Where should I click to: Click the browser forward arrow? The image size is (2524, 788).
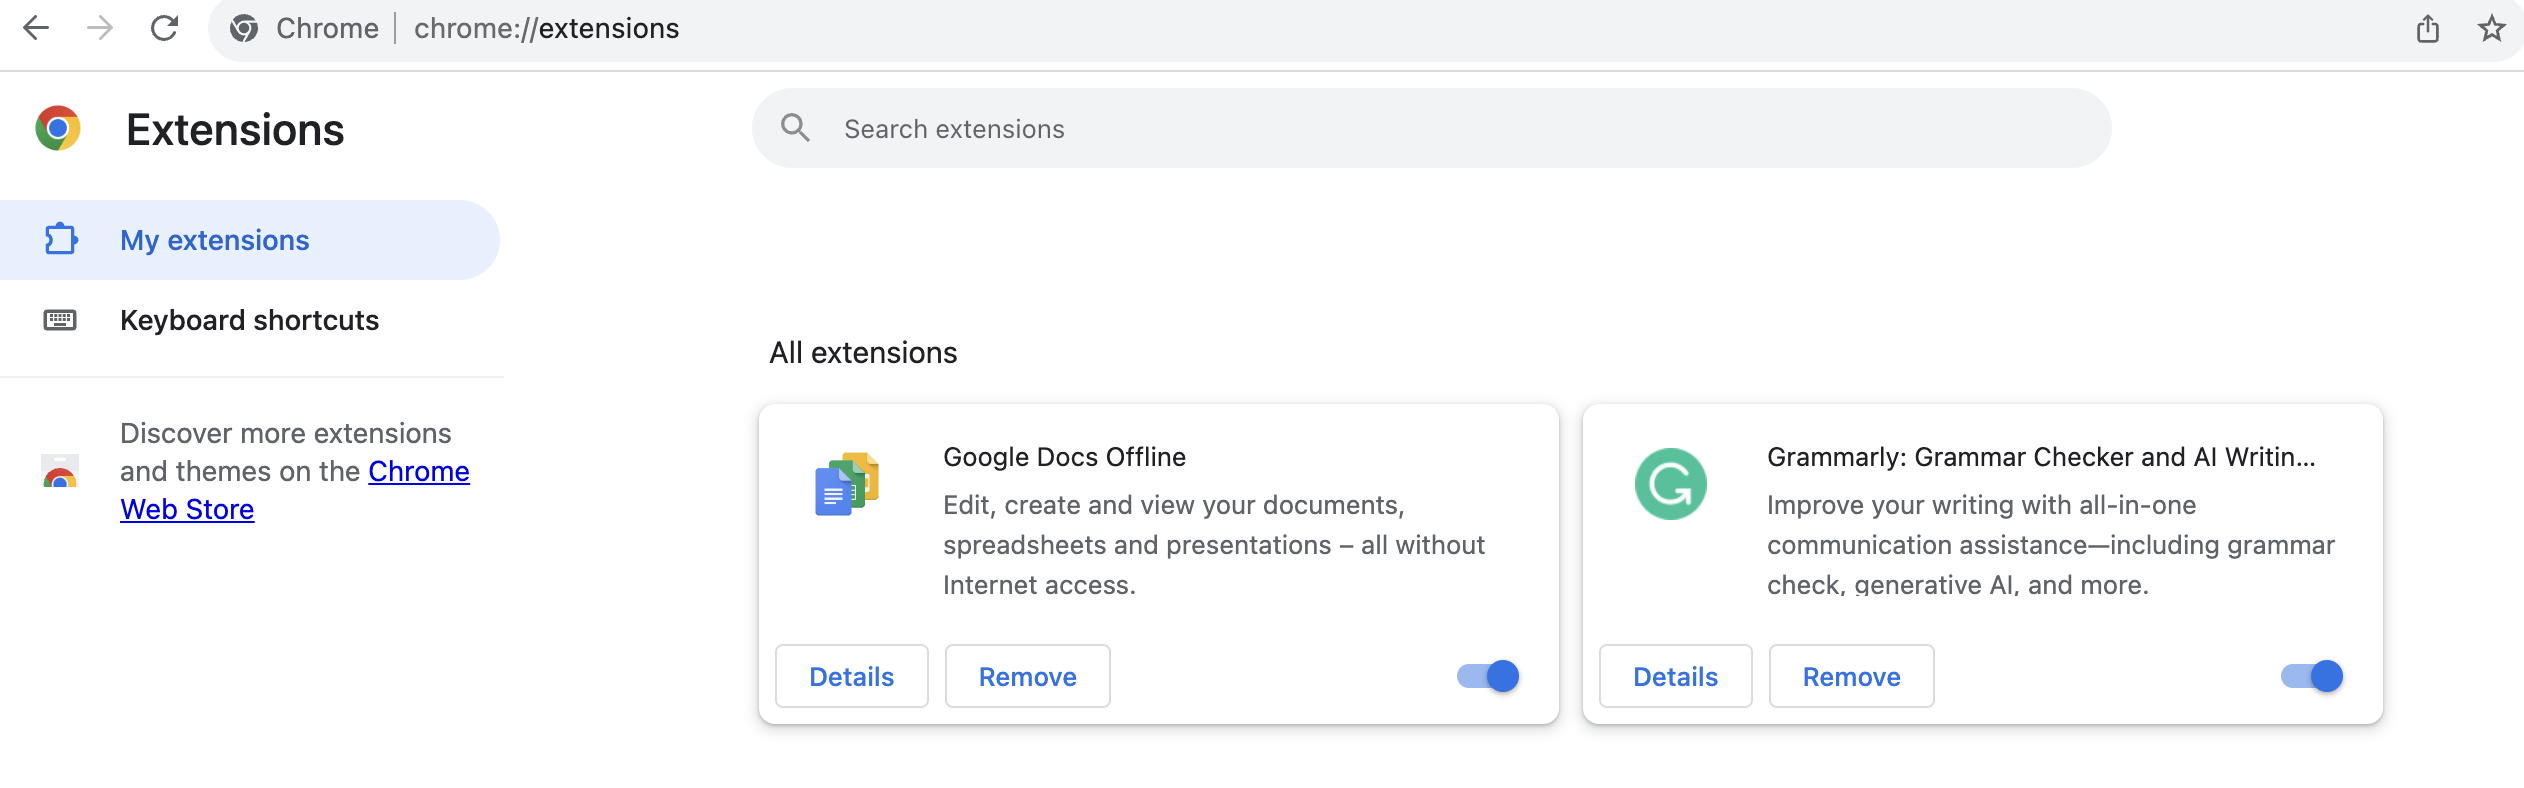[100, 28]
